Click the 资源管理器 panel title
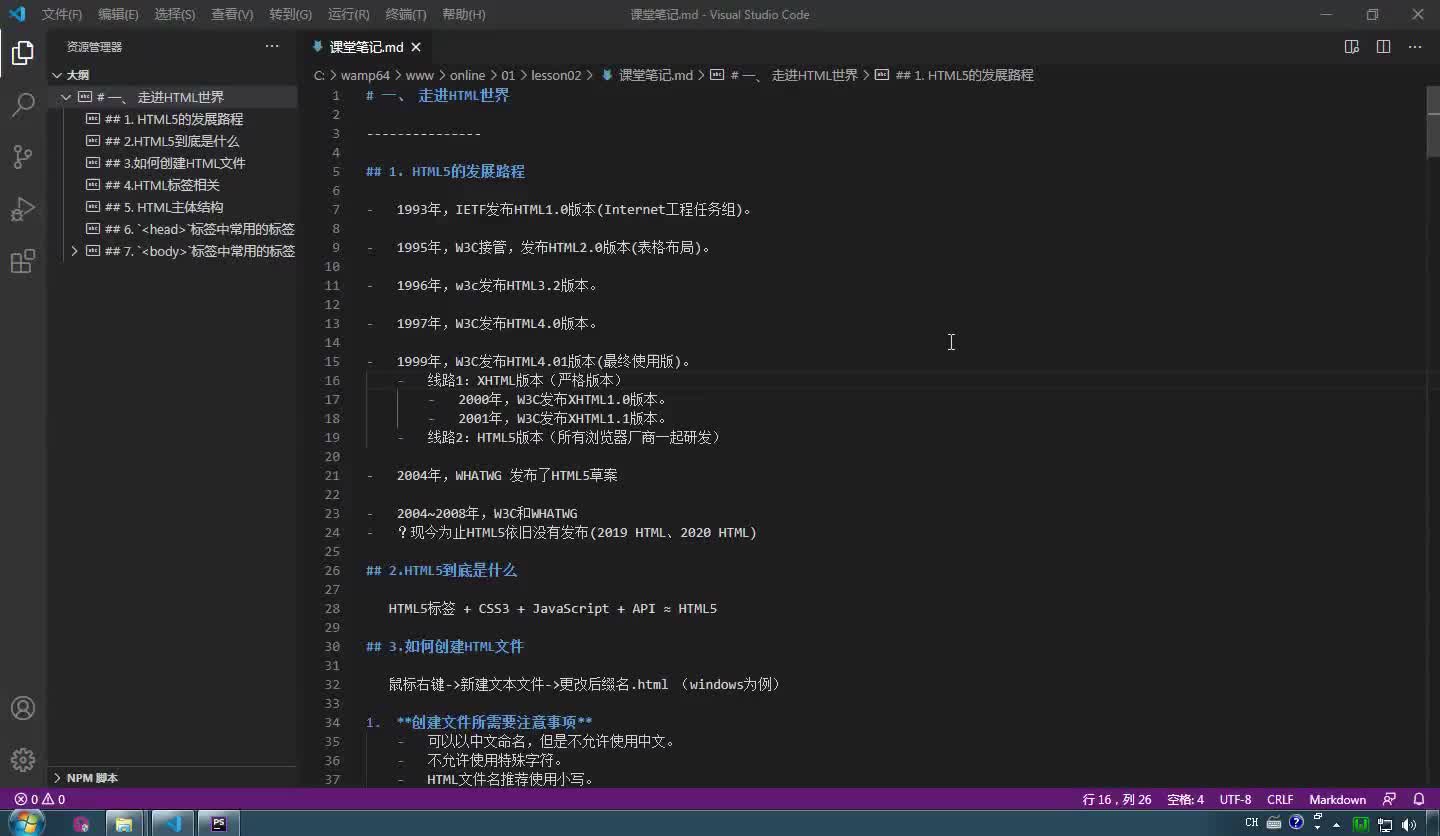The height and width of the screenshot is (836, 1440). click(94, 47)
